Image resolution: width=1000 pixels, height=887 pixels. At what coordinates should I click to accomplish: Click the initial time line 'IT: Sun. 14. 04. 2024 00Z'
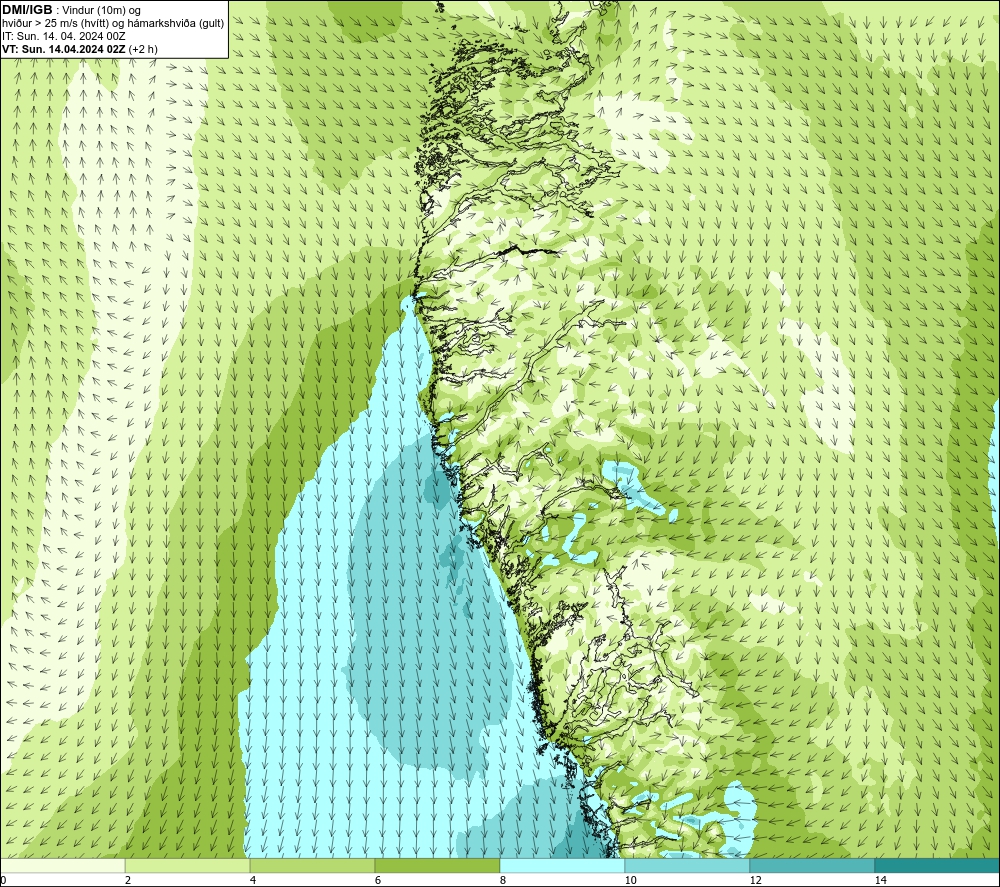(64, 36)
